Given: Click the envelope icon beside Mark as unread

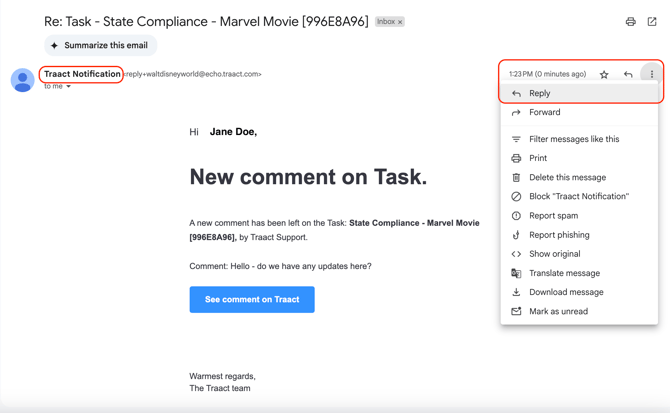Looking at the screenshot, I should (x=516, y=311).
